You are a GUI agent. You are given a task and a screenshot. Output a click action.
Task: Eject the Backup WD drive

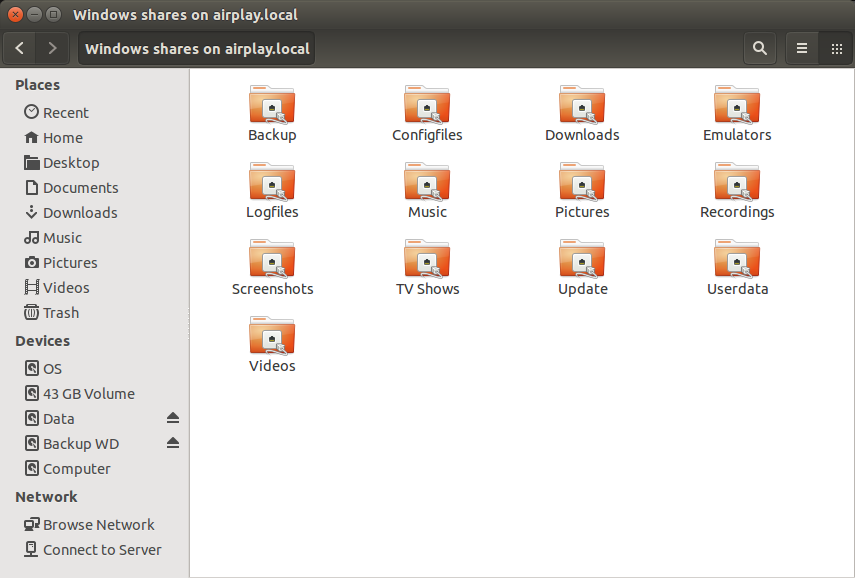tap(173, 443)
